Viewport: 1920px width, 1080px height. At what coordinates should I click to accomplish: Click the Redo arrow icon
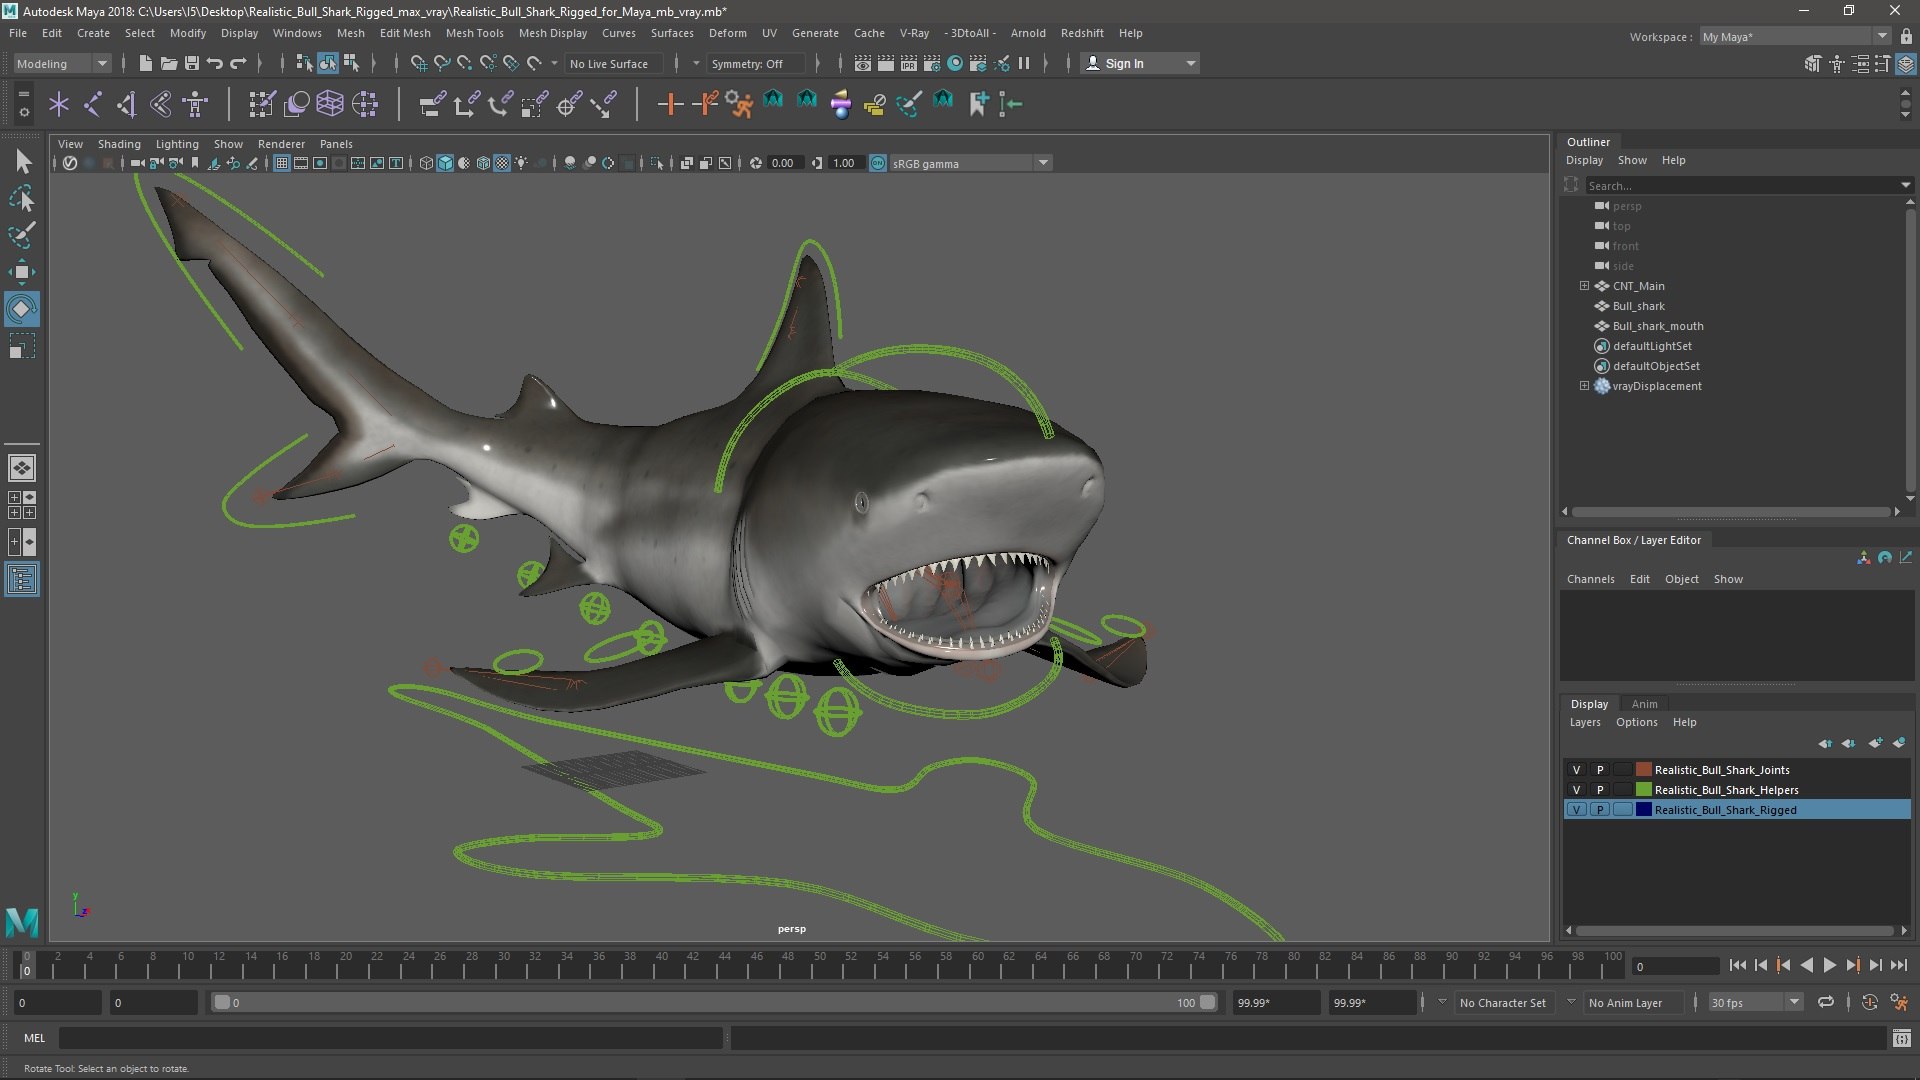[238, 63]
